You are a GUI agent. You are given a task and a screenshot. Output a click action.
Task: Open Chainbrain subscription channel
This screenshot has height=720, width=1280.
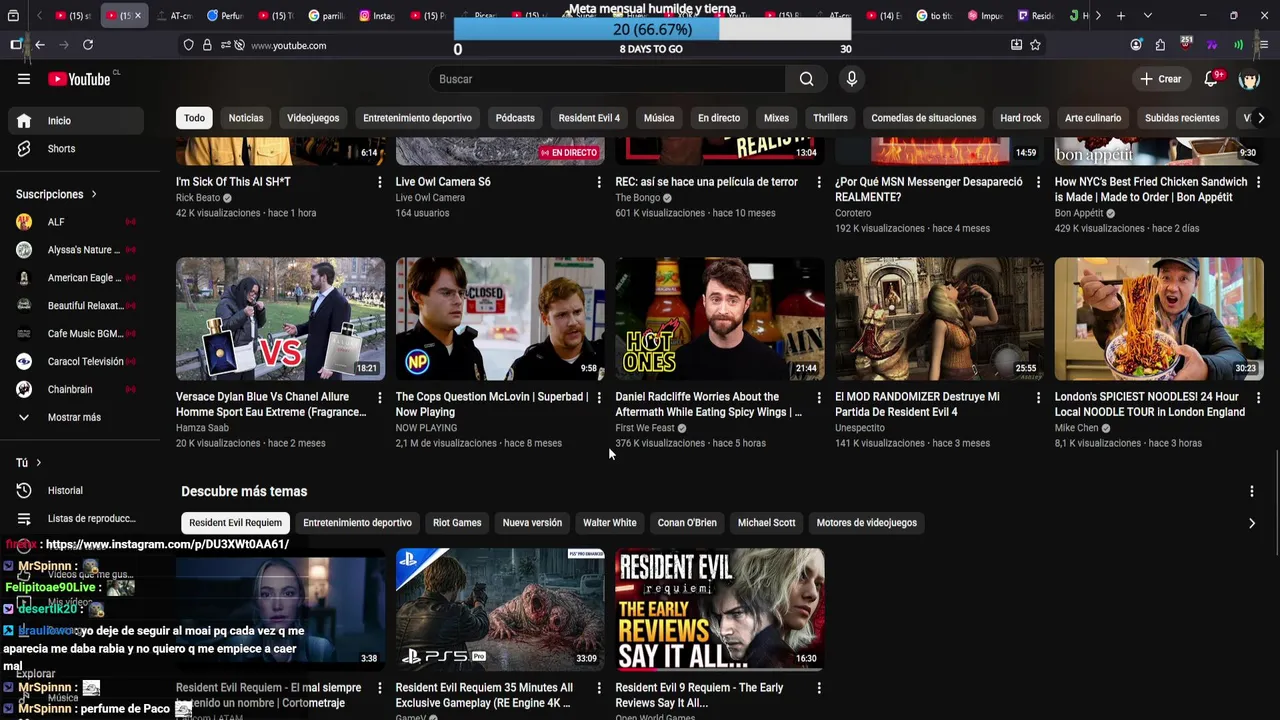pos(76,389)
